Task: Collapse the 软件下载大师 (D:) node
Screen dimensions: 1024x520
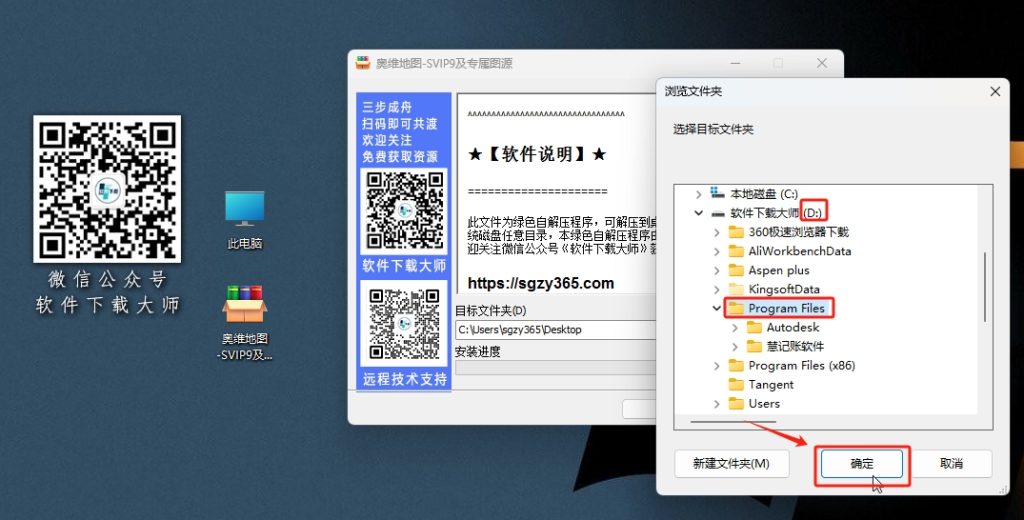Action: (x=698, y=213)
